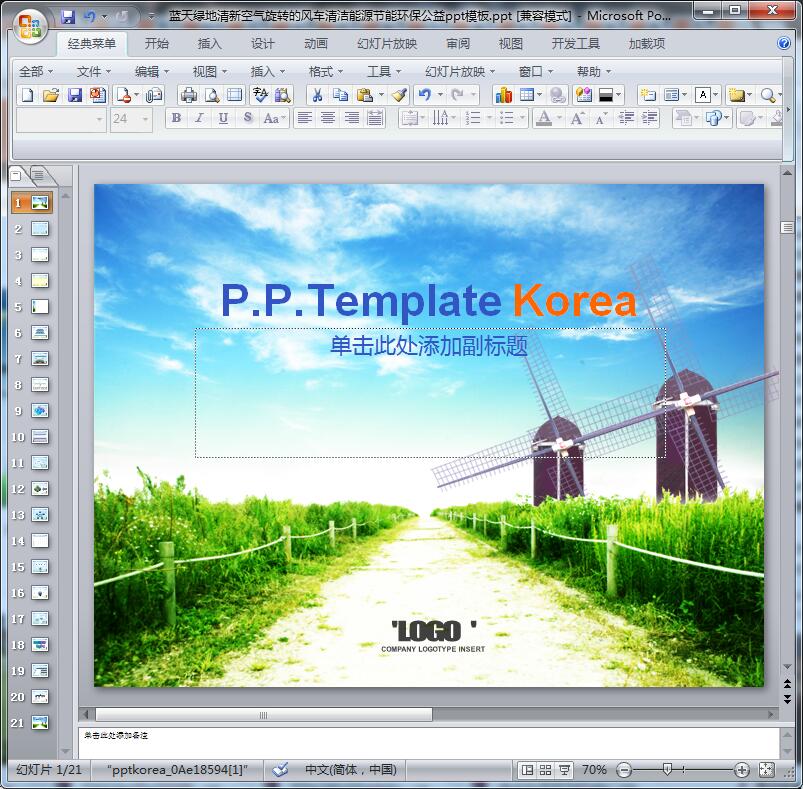Click the Increase indent level icon

pyautogui.click(x=649, y=119)
